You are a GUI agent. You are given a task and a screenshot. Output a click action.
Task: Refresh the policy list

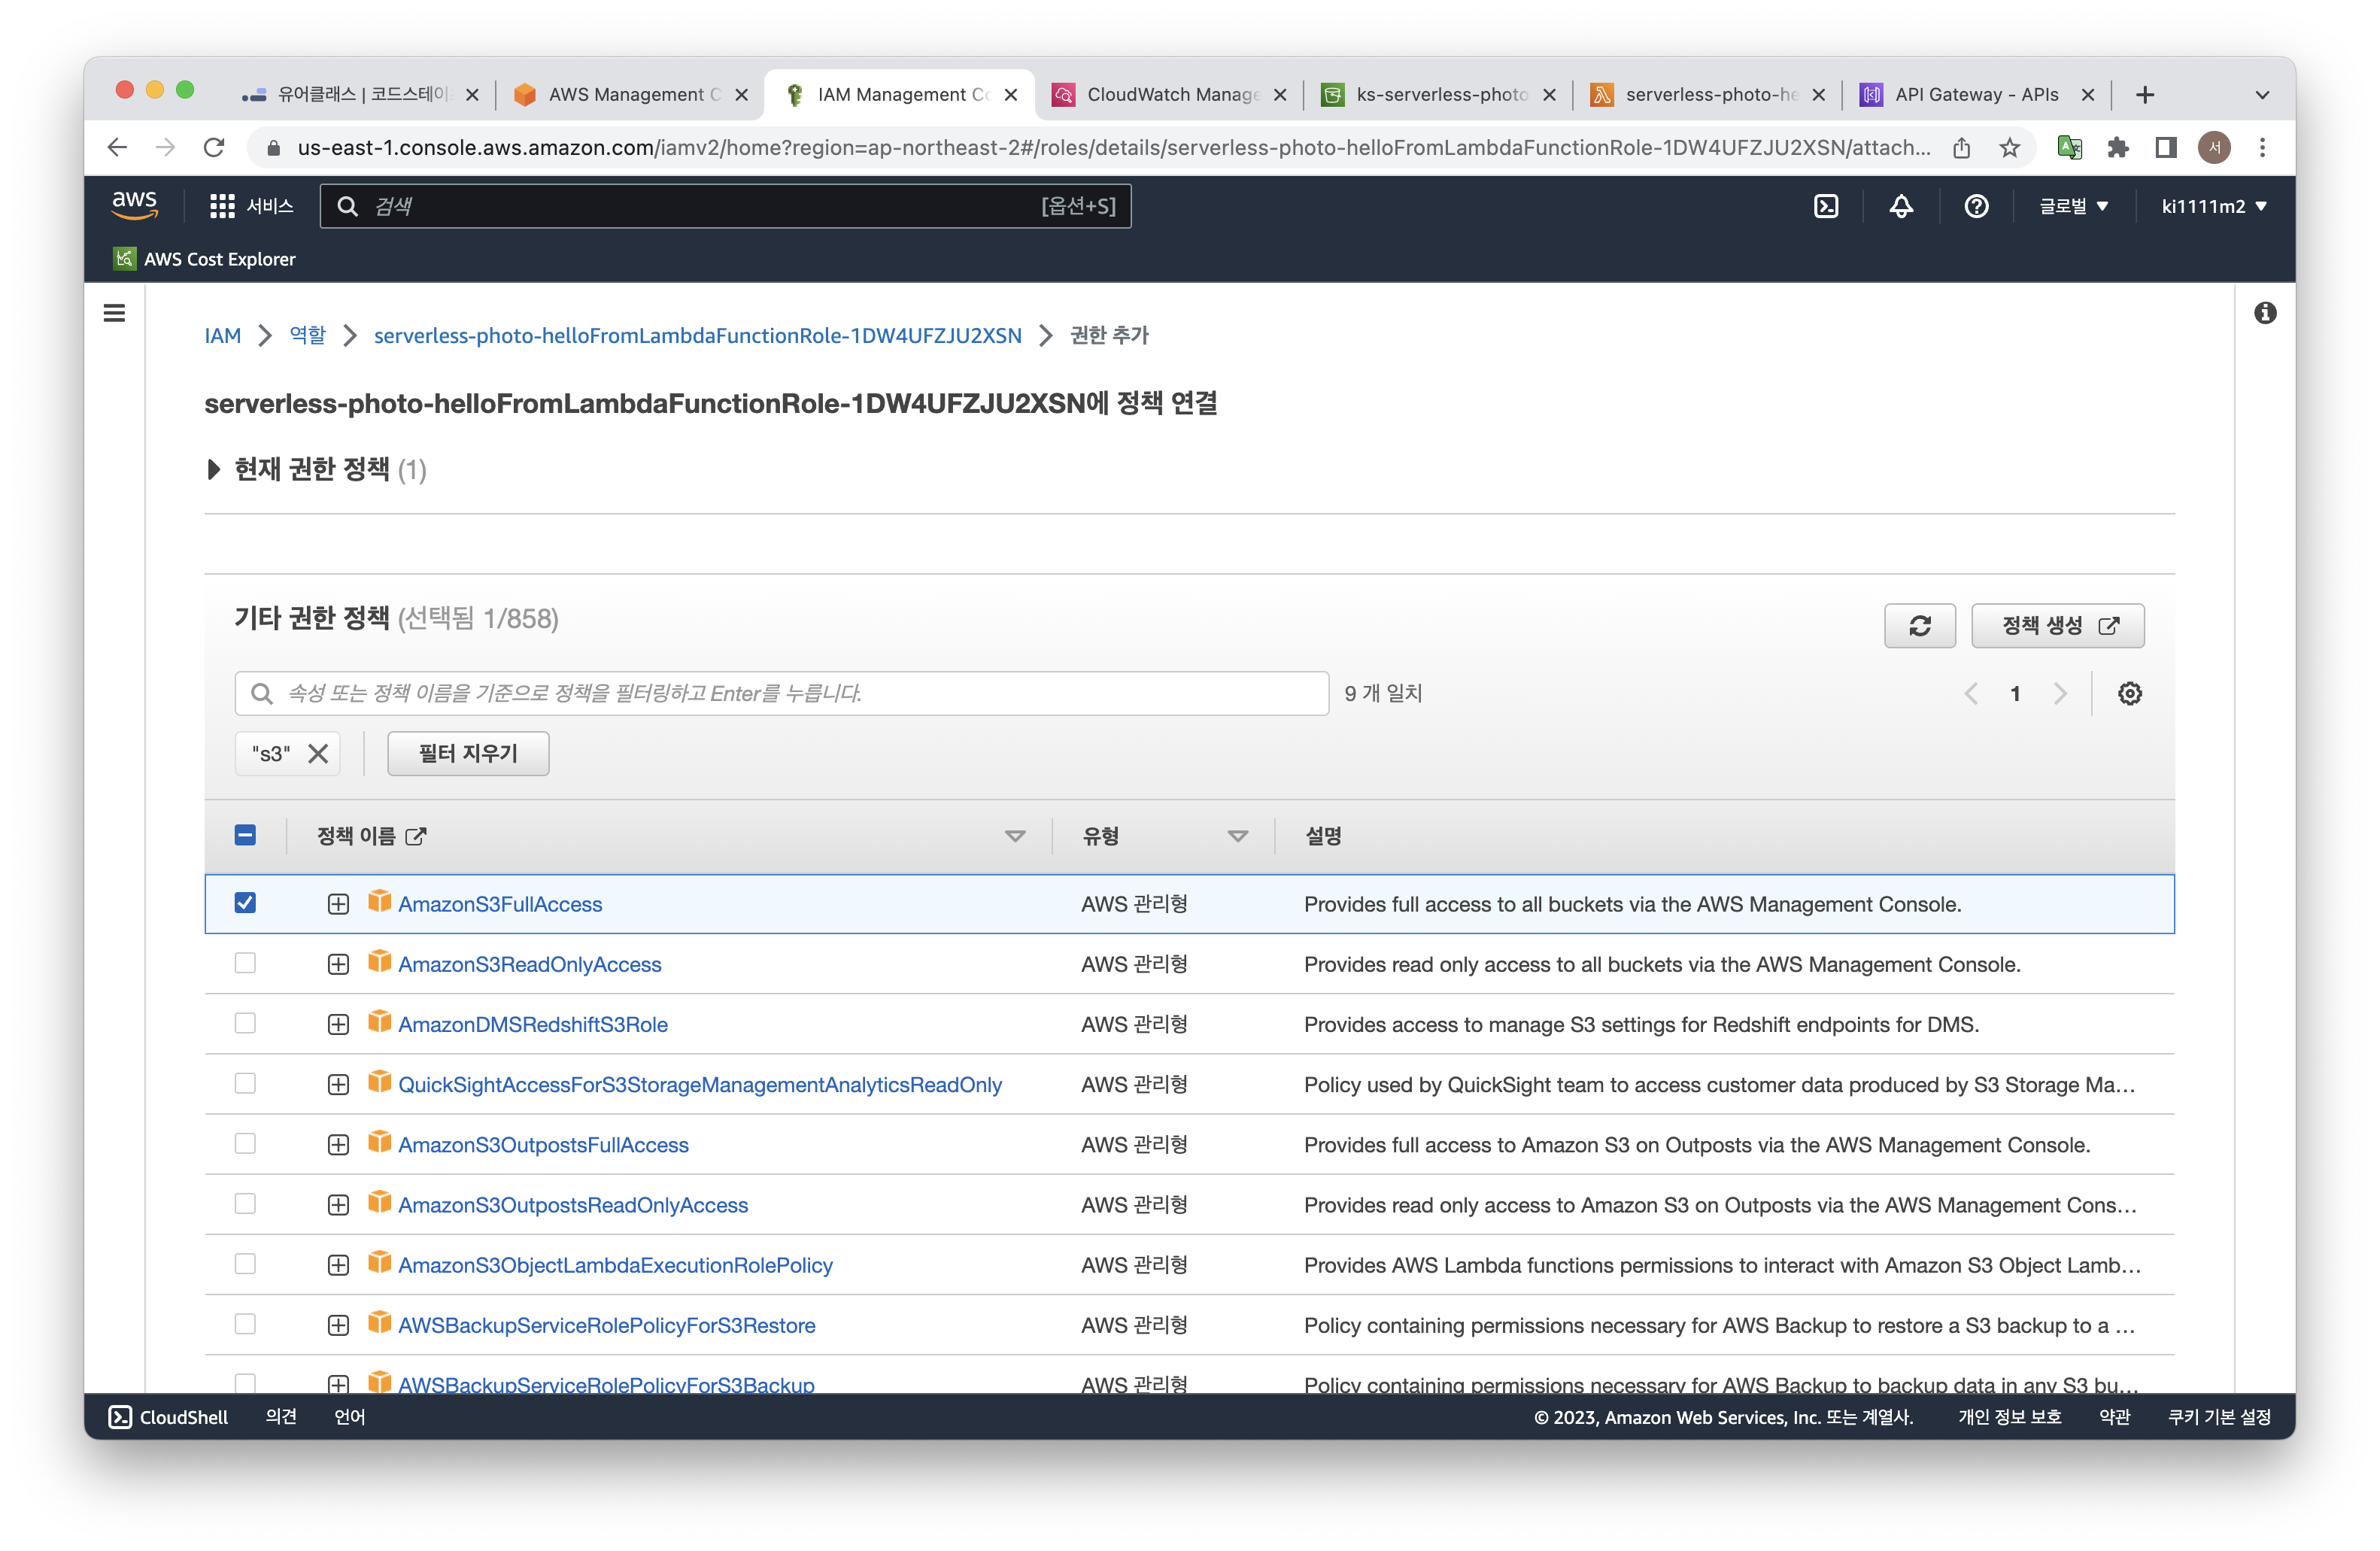(x=1919, y=626)
